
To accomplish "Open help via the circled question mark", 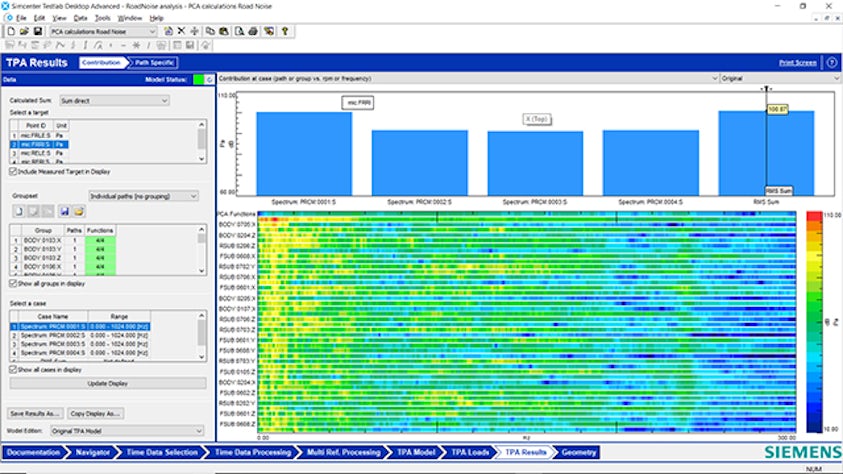I will [832, 63].
